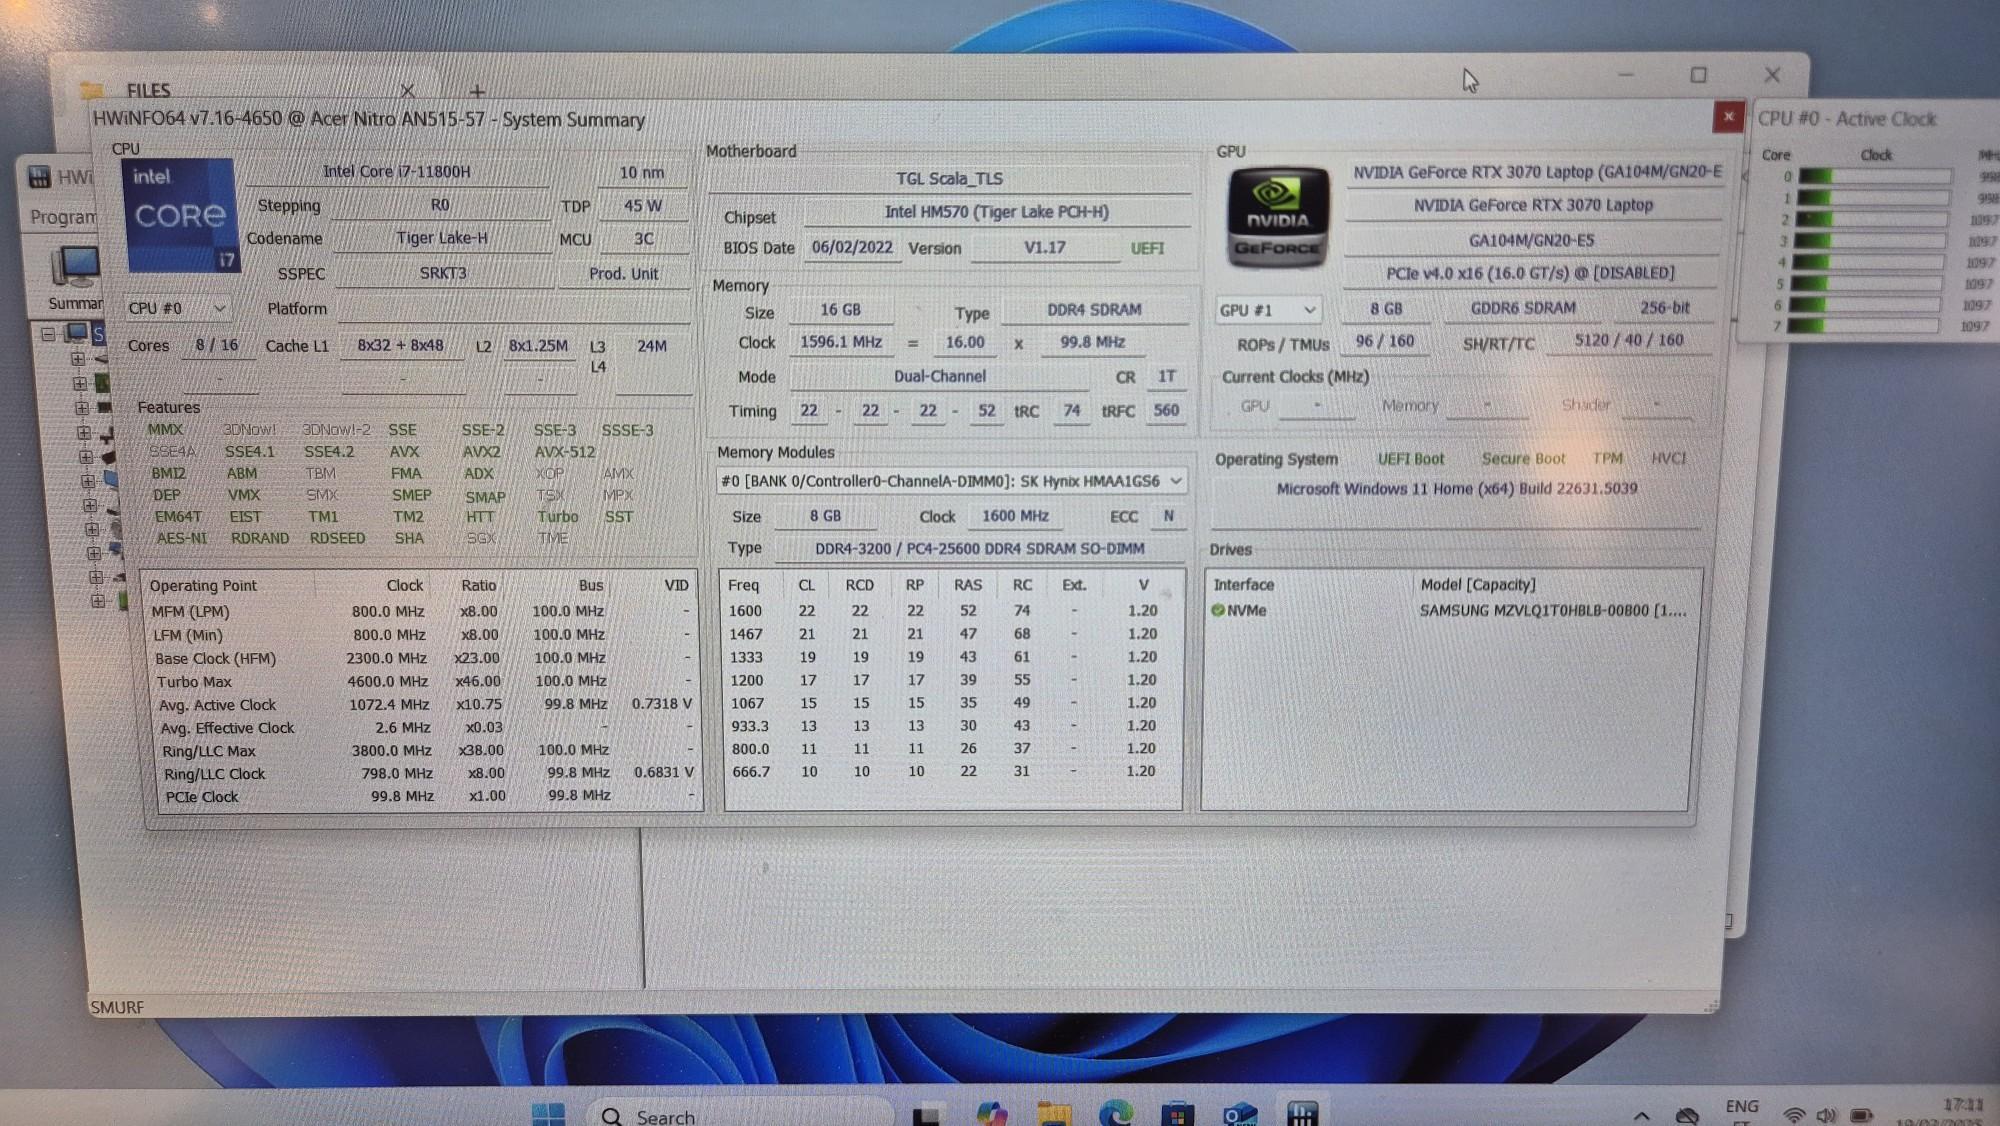Open the CPU #0 selector dropdown
Viewport: 2000px width, 1126px height.
177,308
